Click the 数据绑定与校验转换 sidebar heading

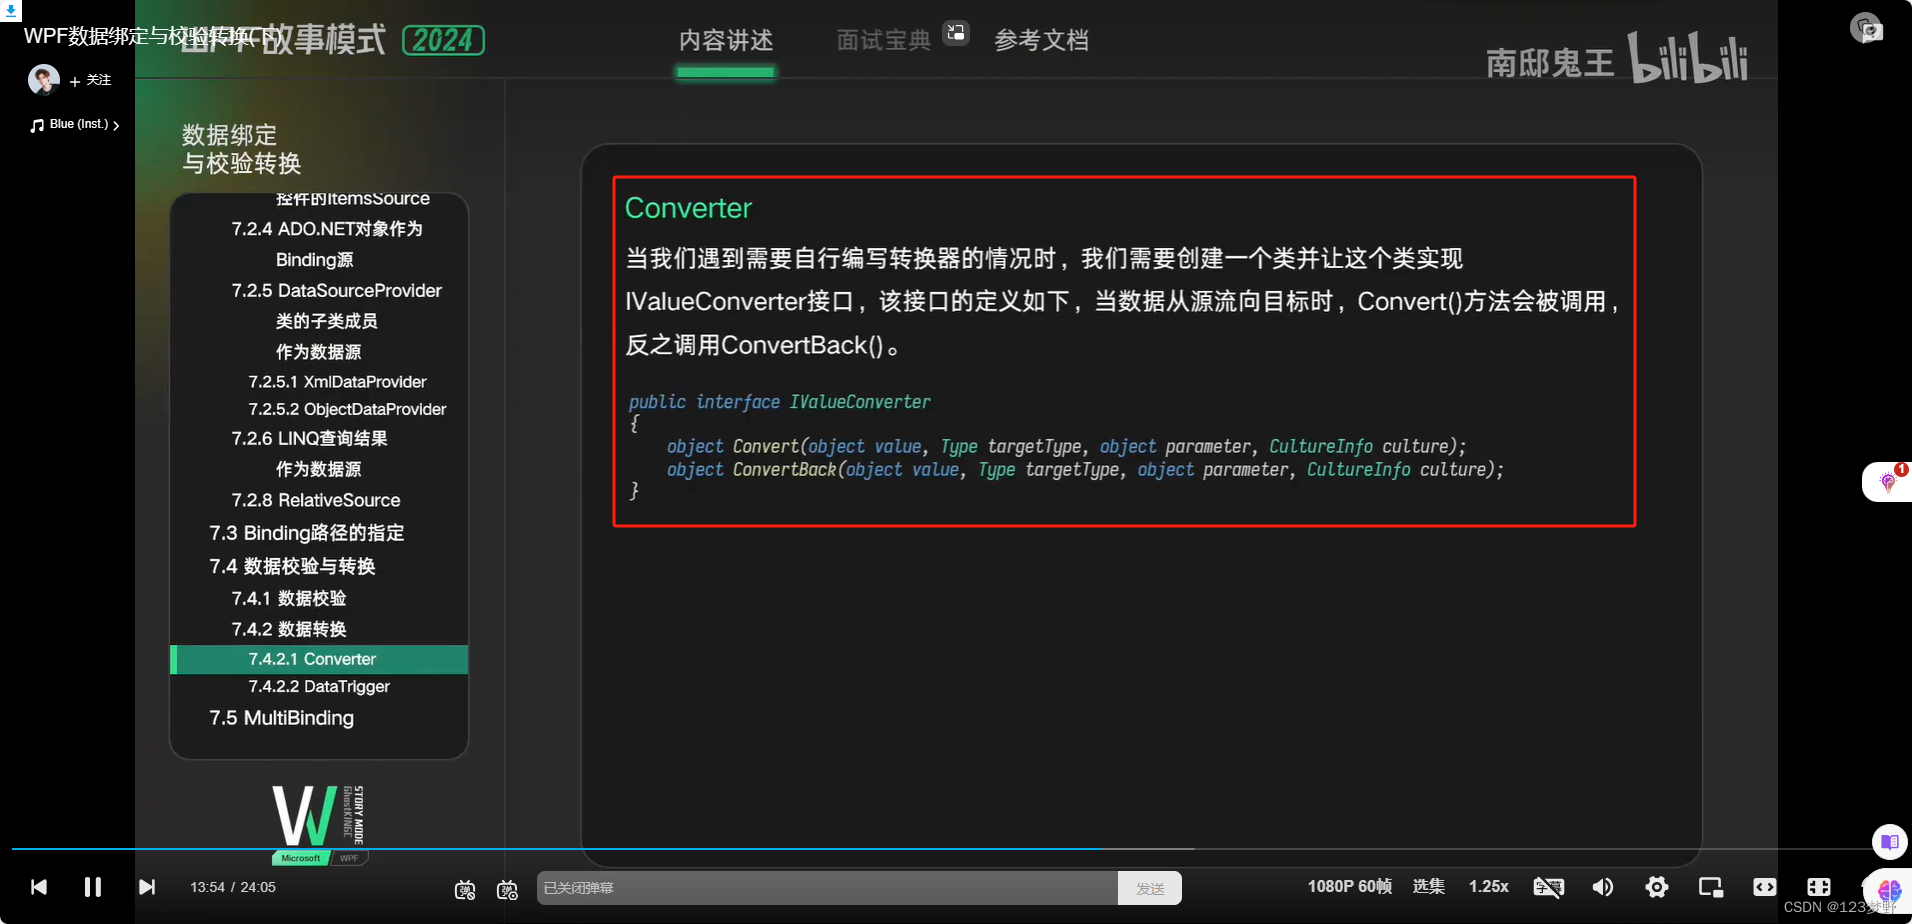(241, 149)
